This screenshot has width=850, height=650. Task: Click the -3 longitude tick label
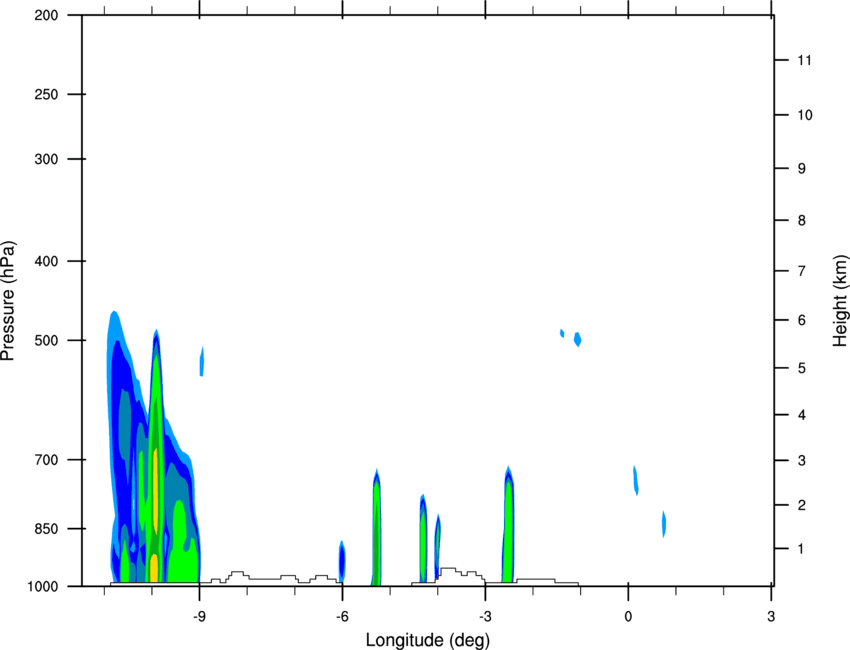[x=485, y=617]
